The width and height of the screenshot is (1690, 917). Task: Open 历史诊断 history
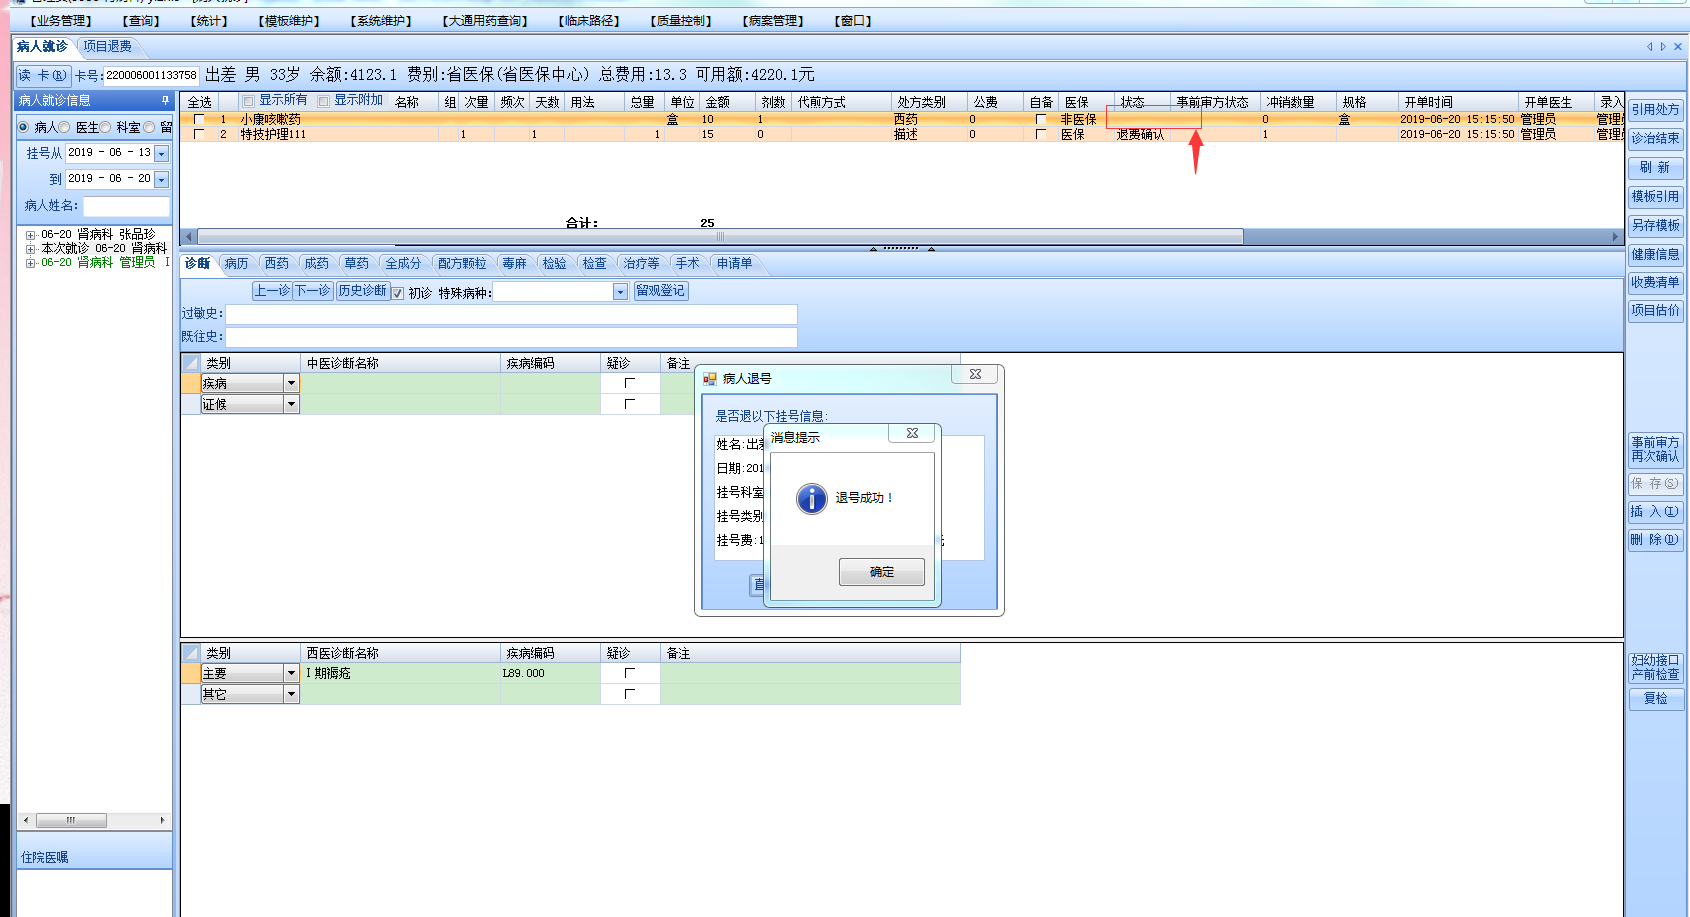(362, 291)
